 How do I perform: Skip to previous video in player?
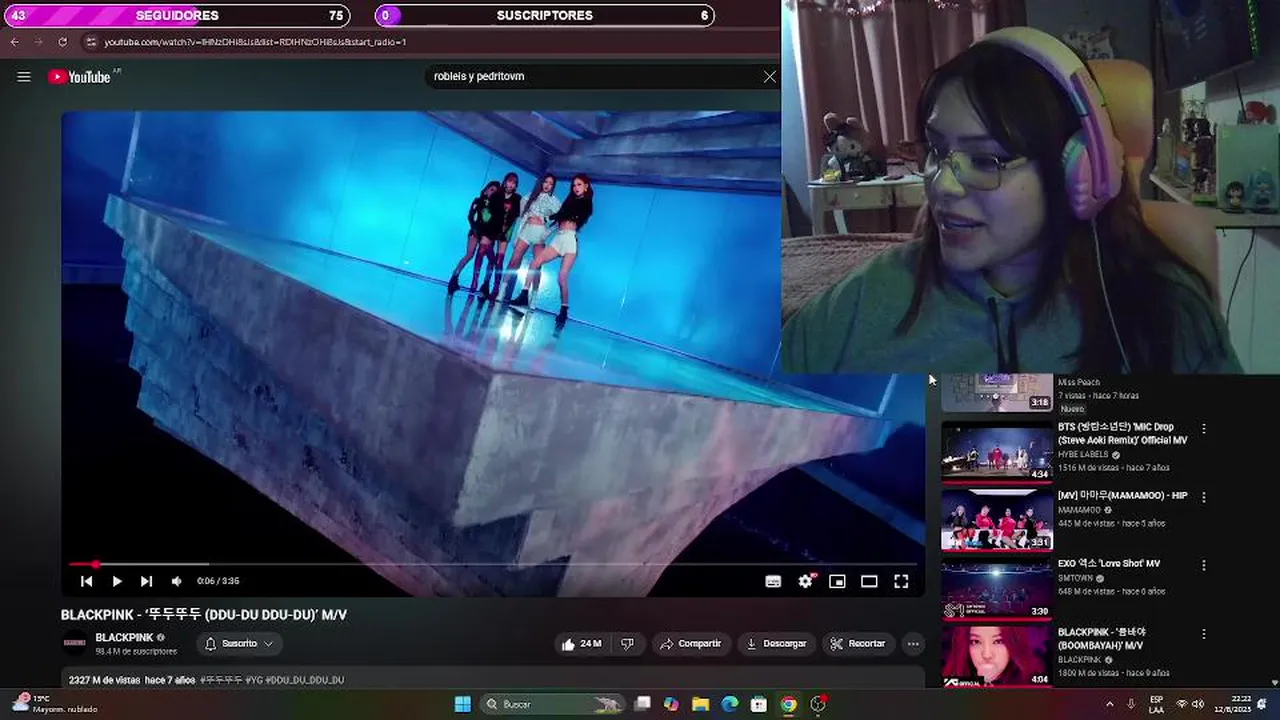point(87,581)
